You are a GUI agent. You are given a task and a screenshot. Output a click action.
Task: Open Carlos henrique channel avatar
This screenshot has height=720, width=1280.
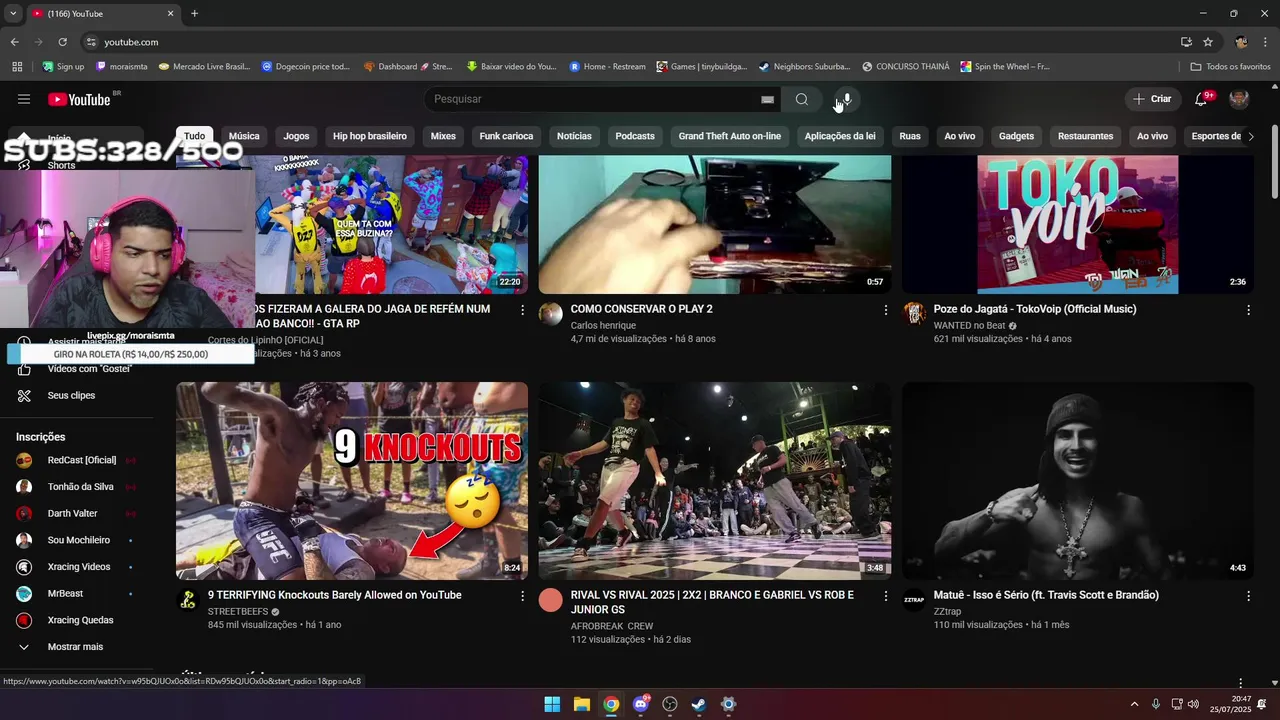[x=551, y=314]
